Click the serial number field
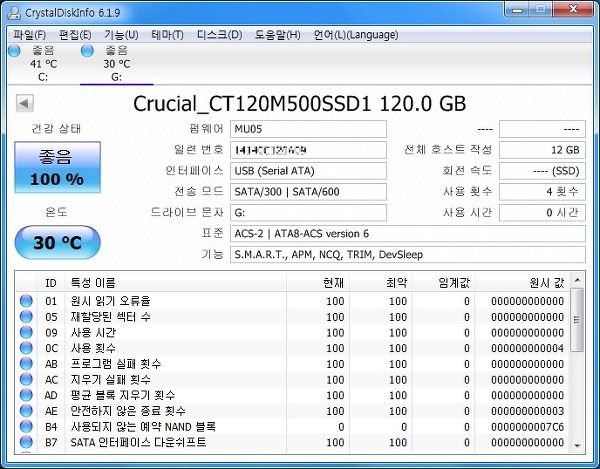 [308, 150]
